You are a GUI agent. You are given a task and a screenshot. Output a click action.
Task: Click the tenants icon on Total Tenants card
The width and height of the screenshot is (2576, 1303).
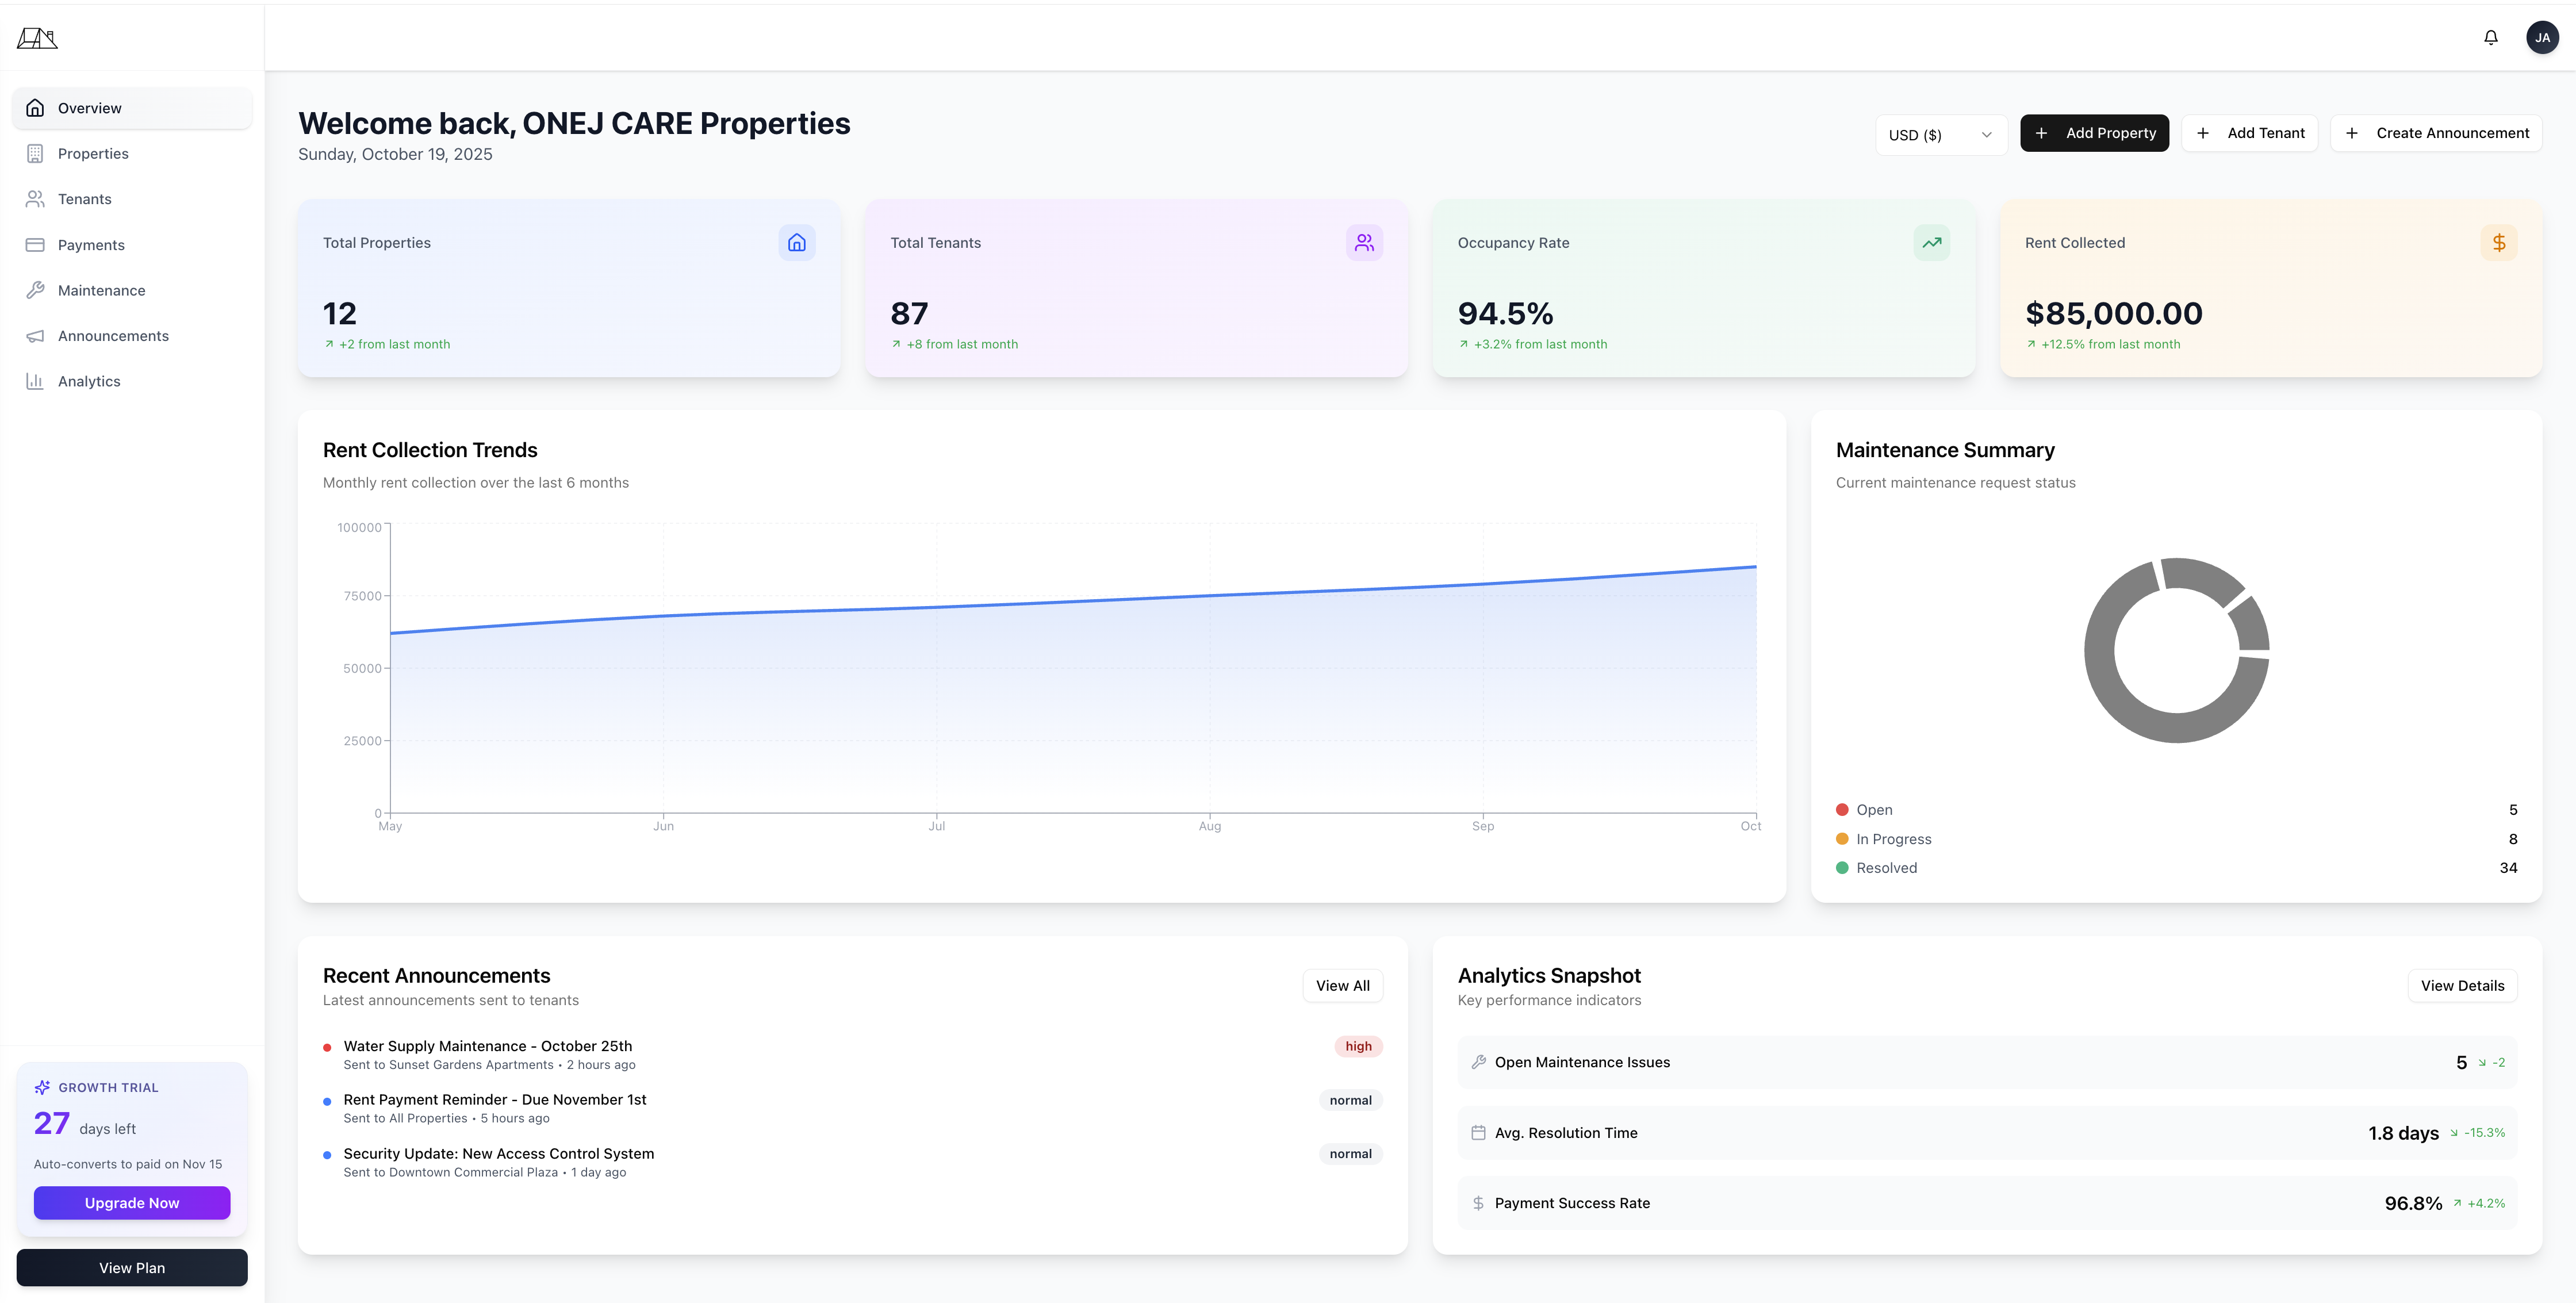(x=1364, y=242)
